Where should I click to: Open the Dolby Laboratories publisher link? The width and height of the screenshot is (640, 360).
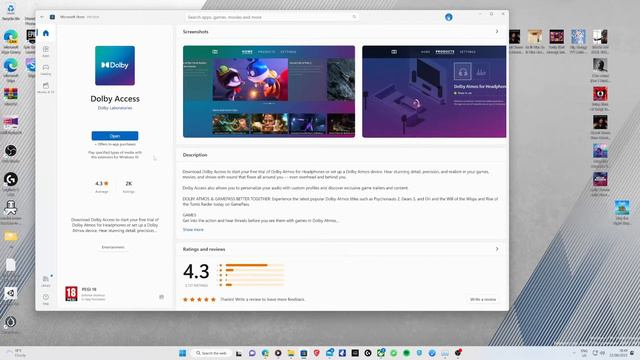point(115,108)
